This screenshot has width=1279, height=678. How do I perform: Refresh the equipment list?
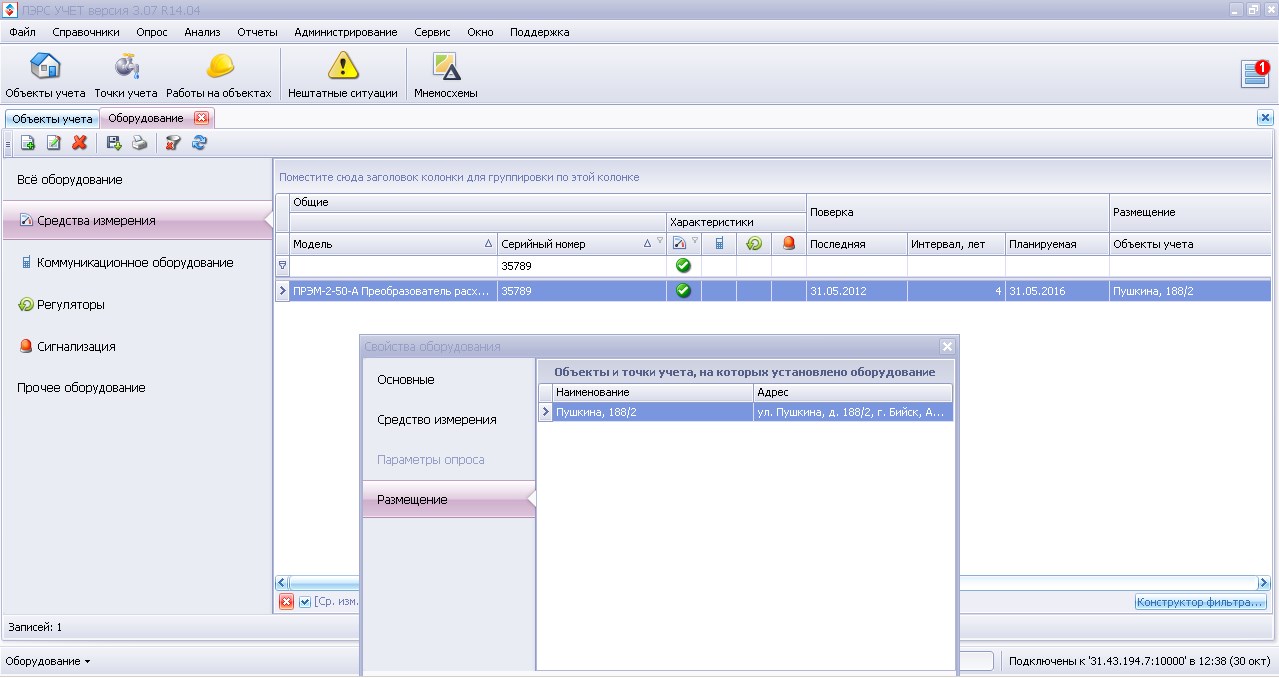[x=199, y=143]
